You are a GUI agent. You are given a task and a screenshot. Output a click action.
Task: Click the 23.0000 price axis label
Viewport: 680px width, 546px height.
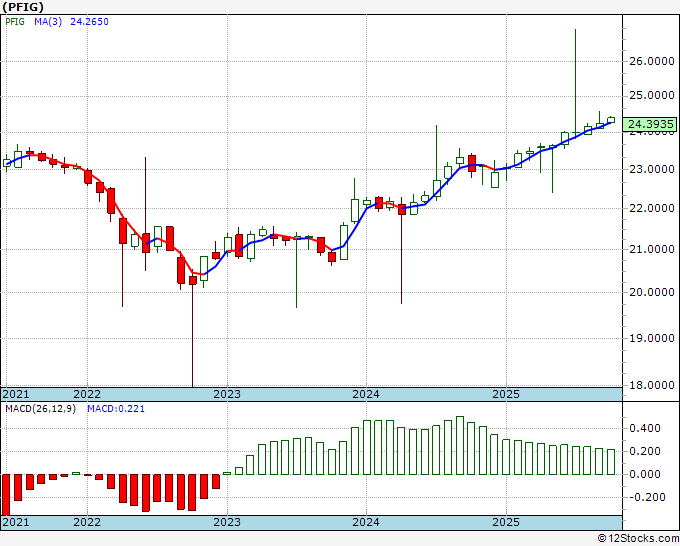pos(652,169)
